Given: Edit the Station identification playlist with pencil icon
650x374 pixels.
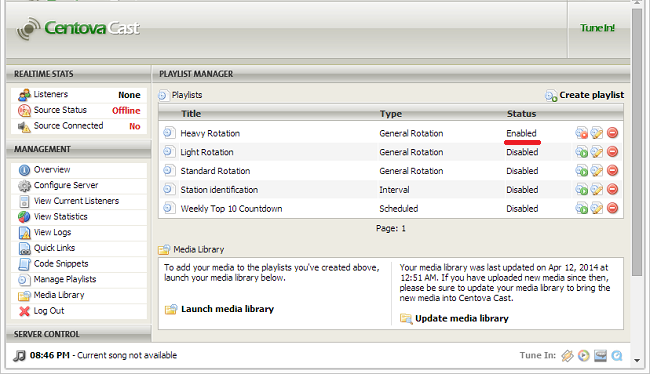Looking at the screenshot, I should (x=597, y=189).
